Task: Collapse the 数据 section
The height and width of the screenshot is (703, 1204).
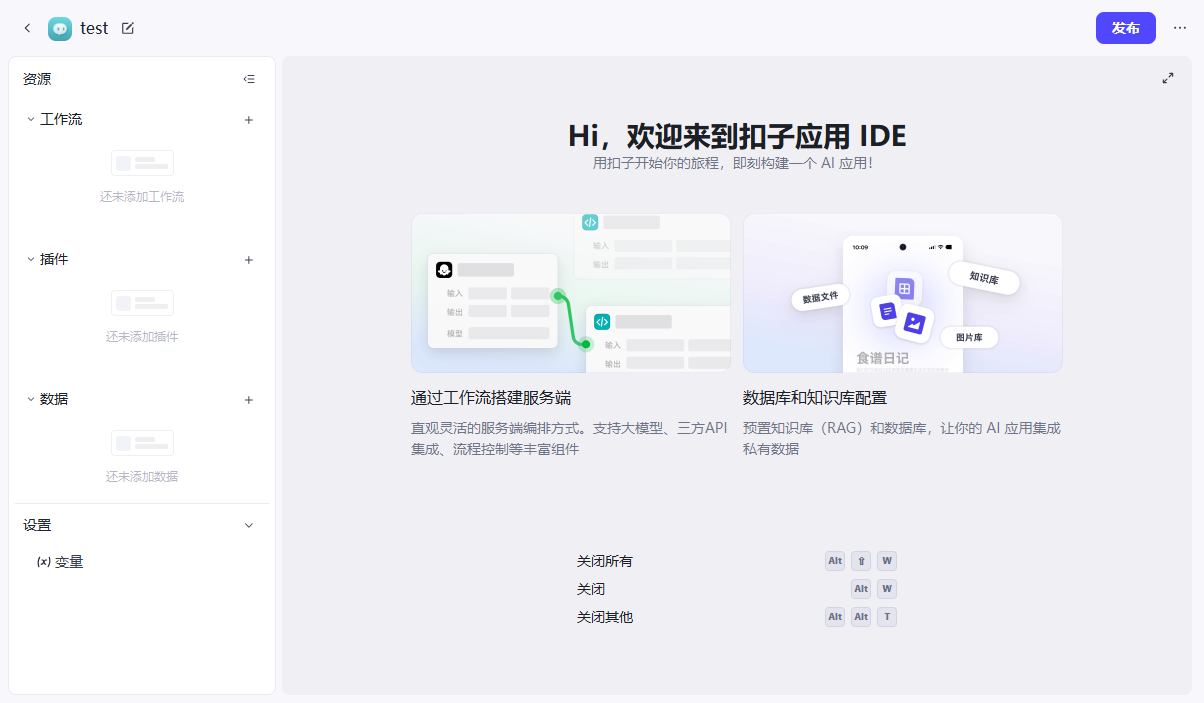Action: (28, 399)
